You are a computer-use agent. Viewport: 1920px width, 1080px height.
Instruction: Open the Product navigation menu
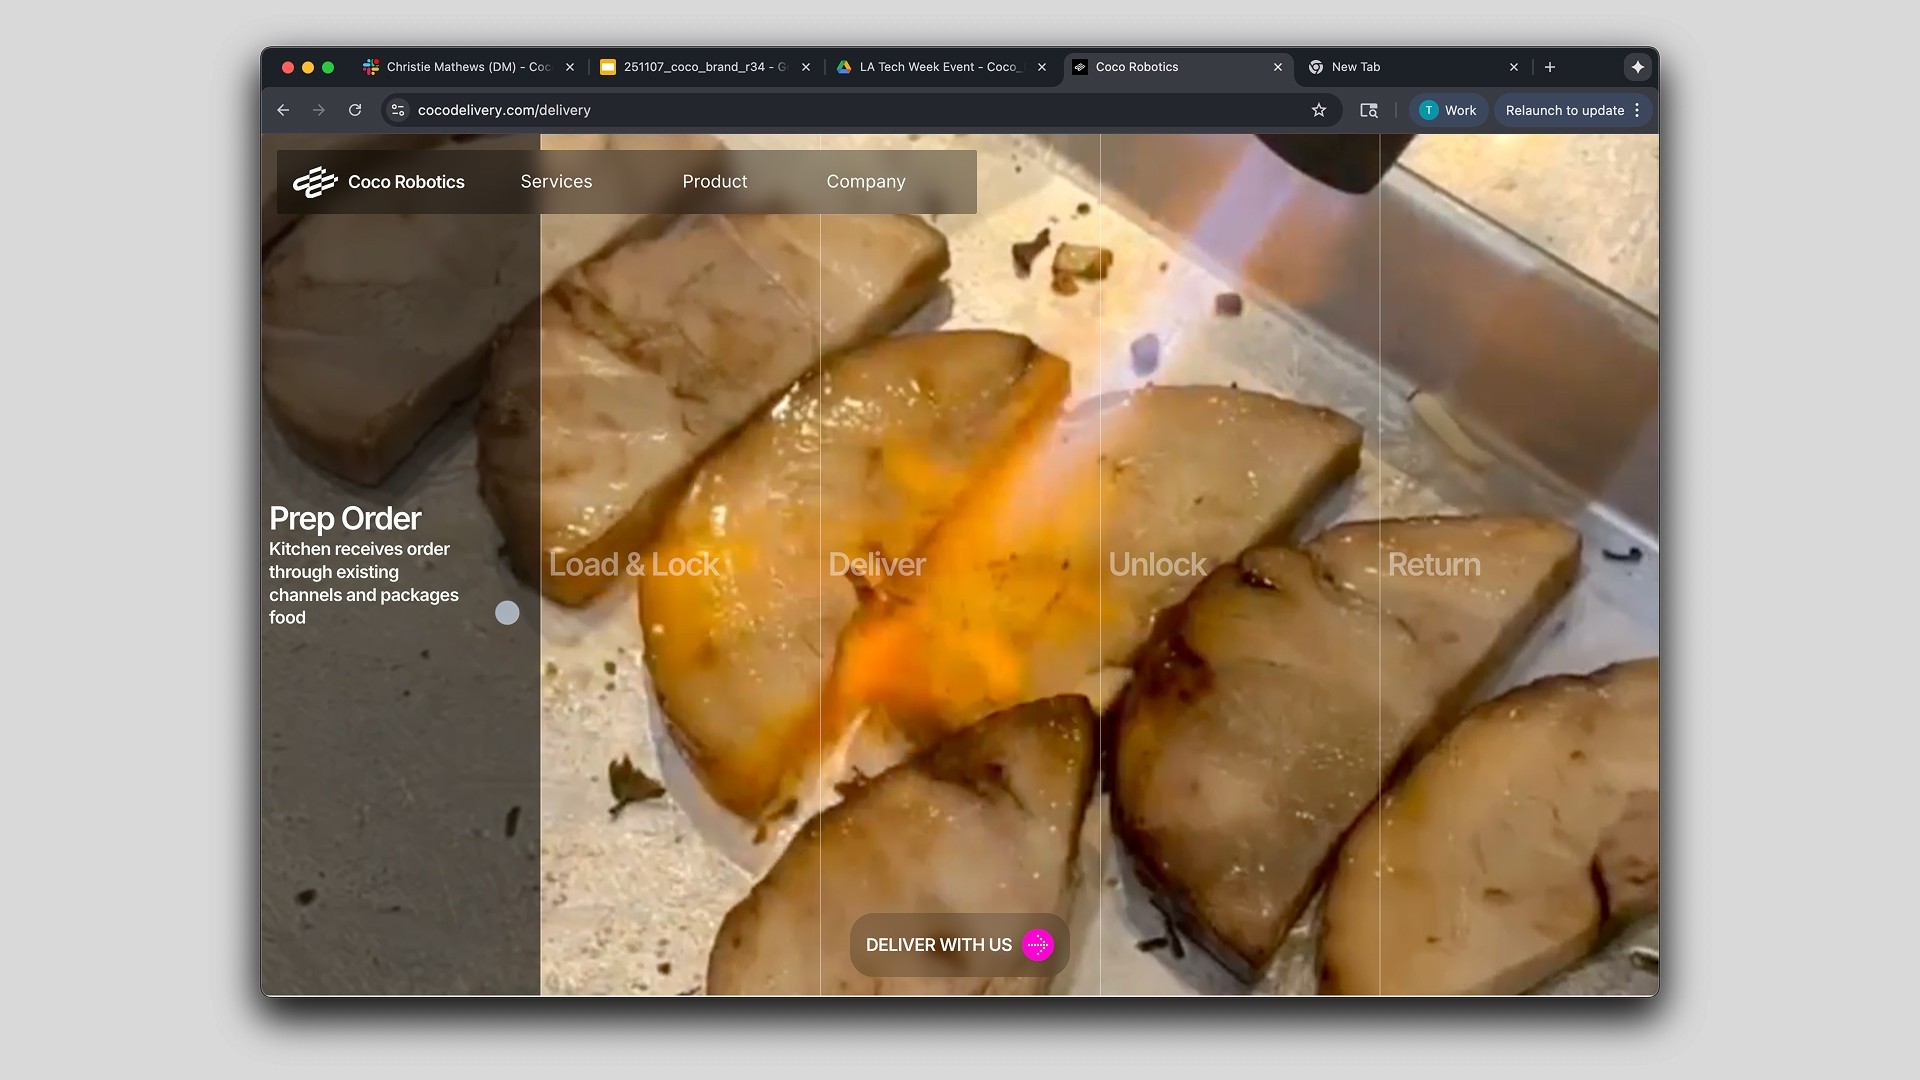714,182
